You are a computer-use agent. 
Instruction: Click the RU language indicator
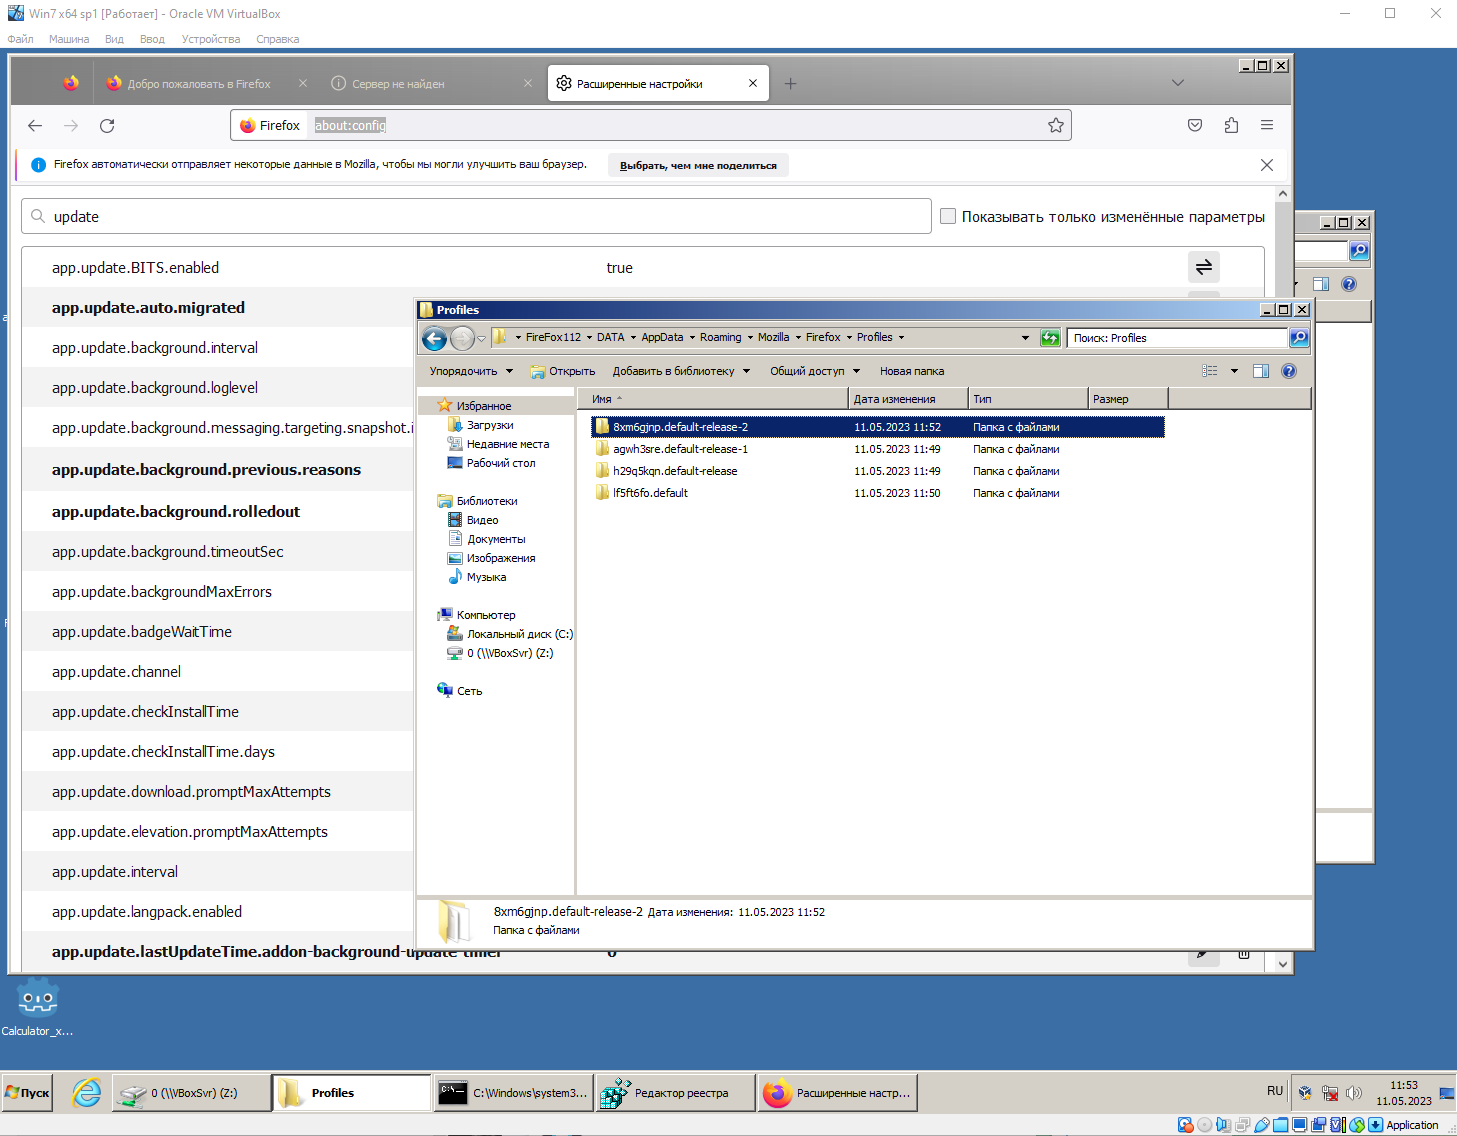point(1274,1091)
